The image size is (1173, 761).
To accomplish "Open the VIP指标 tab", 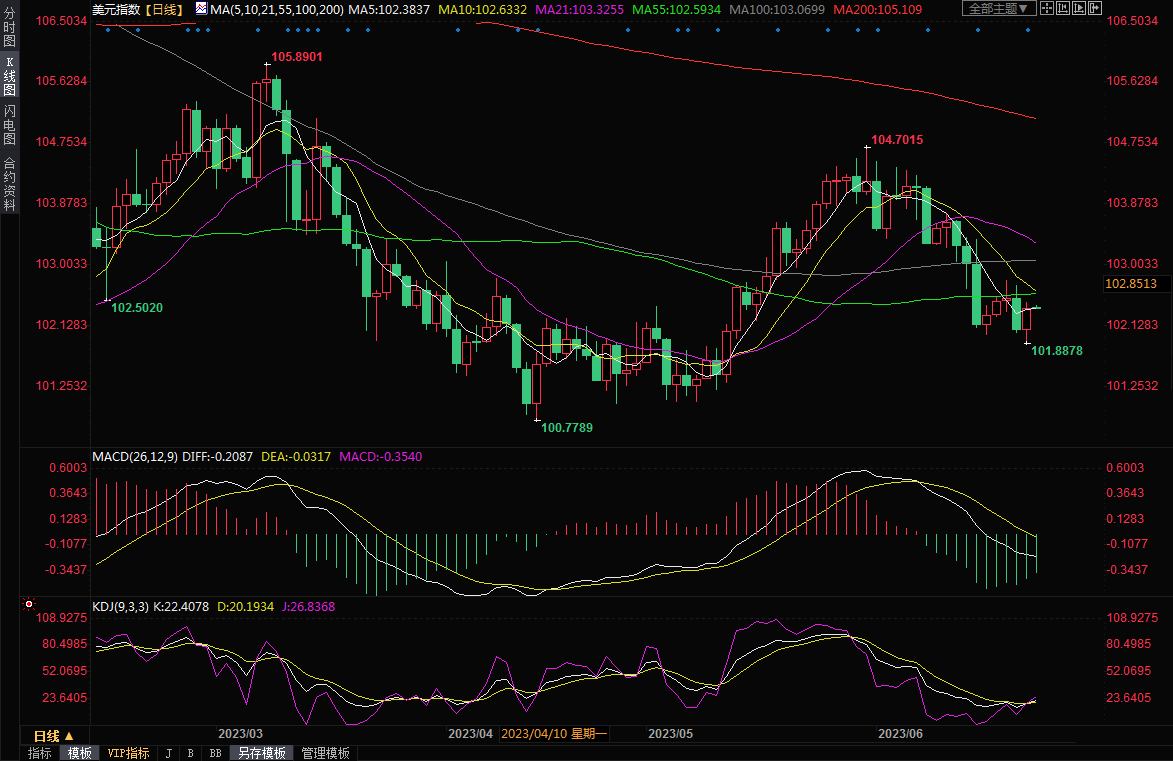I will click(x=128, y=753).
